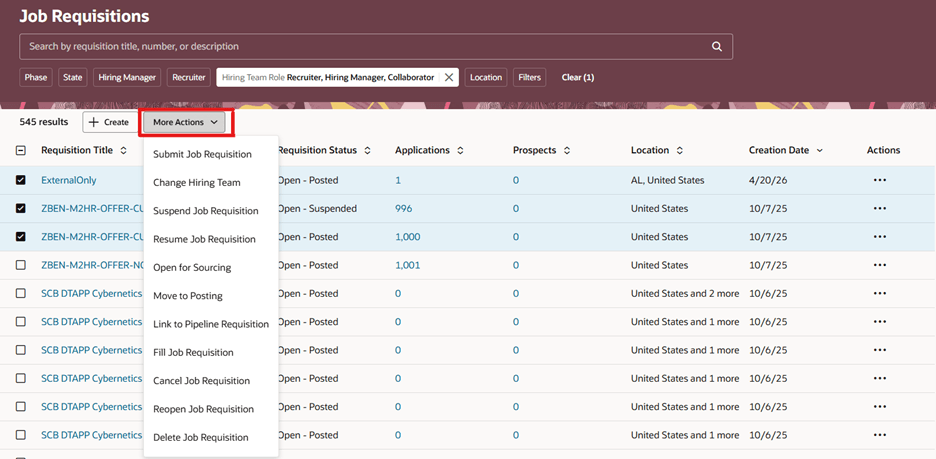Toggle the select-all header checkbox
This screenshot has height=459, width=936.
click(x=20, y=151)
